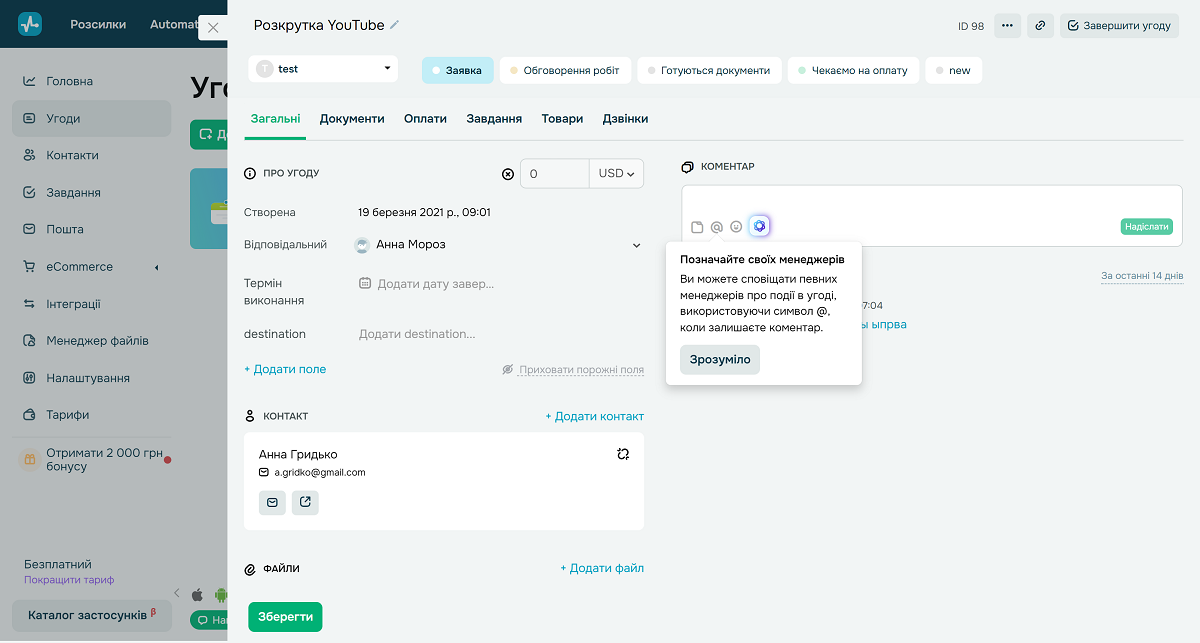Open the emoji picker in comment
This screenshot has height=643, width=1200.
[736, 227]
